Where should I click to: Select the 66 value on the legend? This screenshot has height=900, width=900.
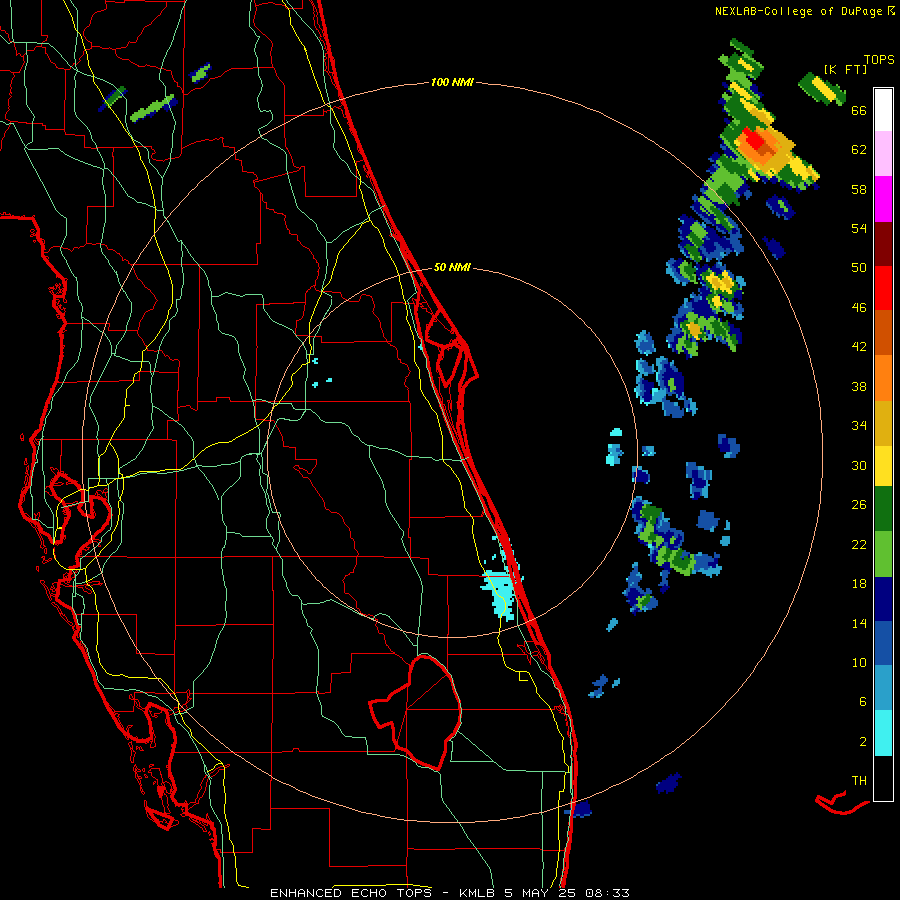859,110
